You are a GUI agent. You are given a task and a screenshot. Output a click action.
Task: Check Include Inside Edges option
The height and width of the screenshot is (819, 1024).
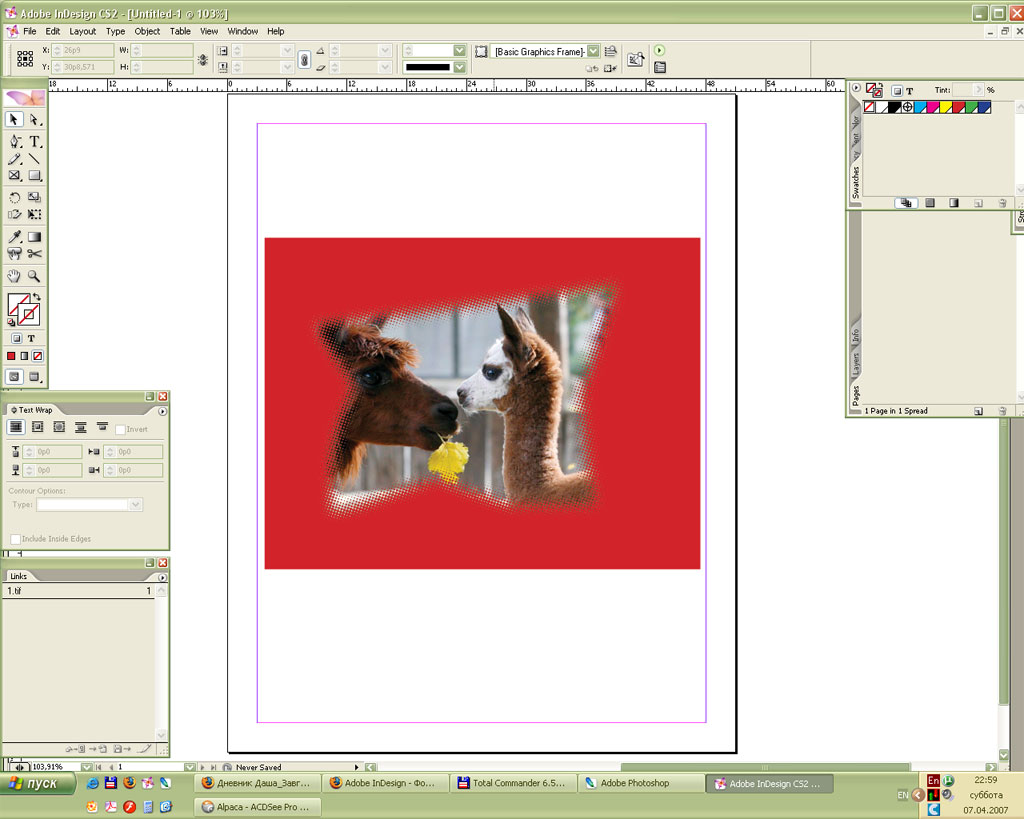tap(15, 539)
